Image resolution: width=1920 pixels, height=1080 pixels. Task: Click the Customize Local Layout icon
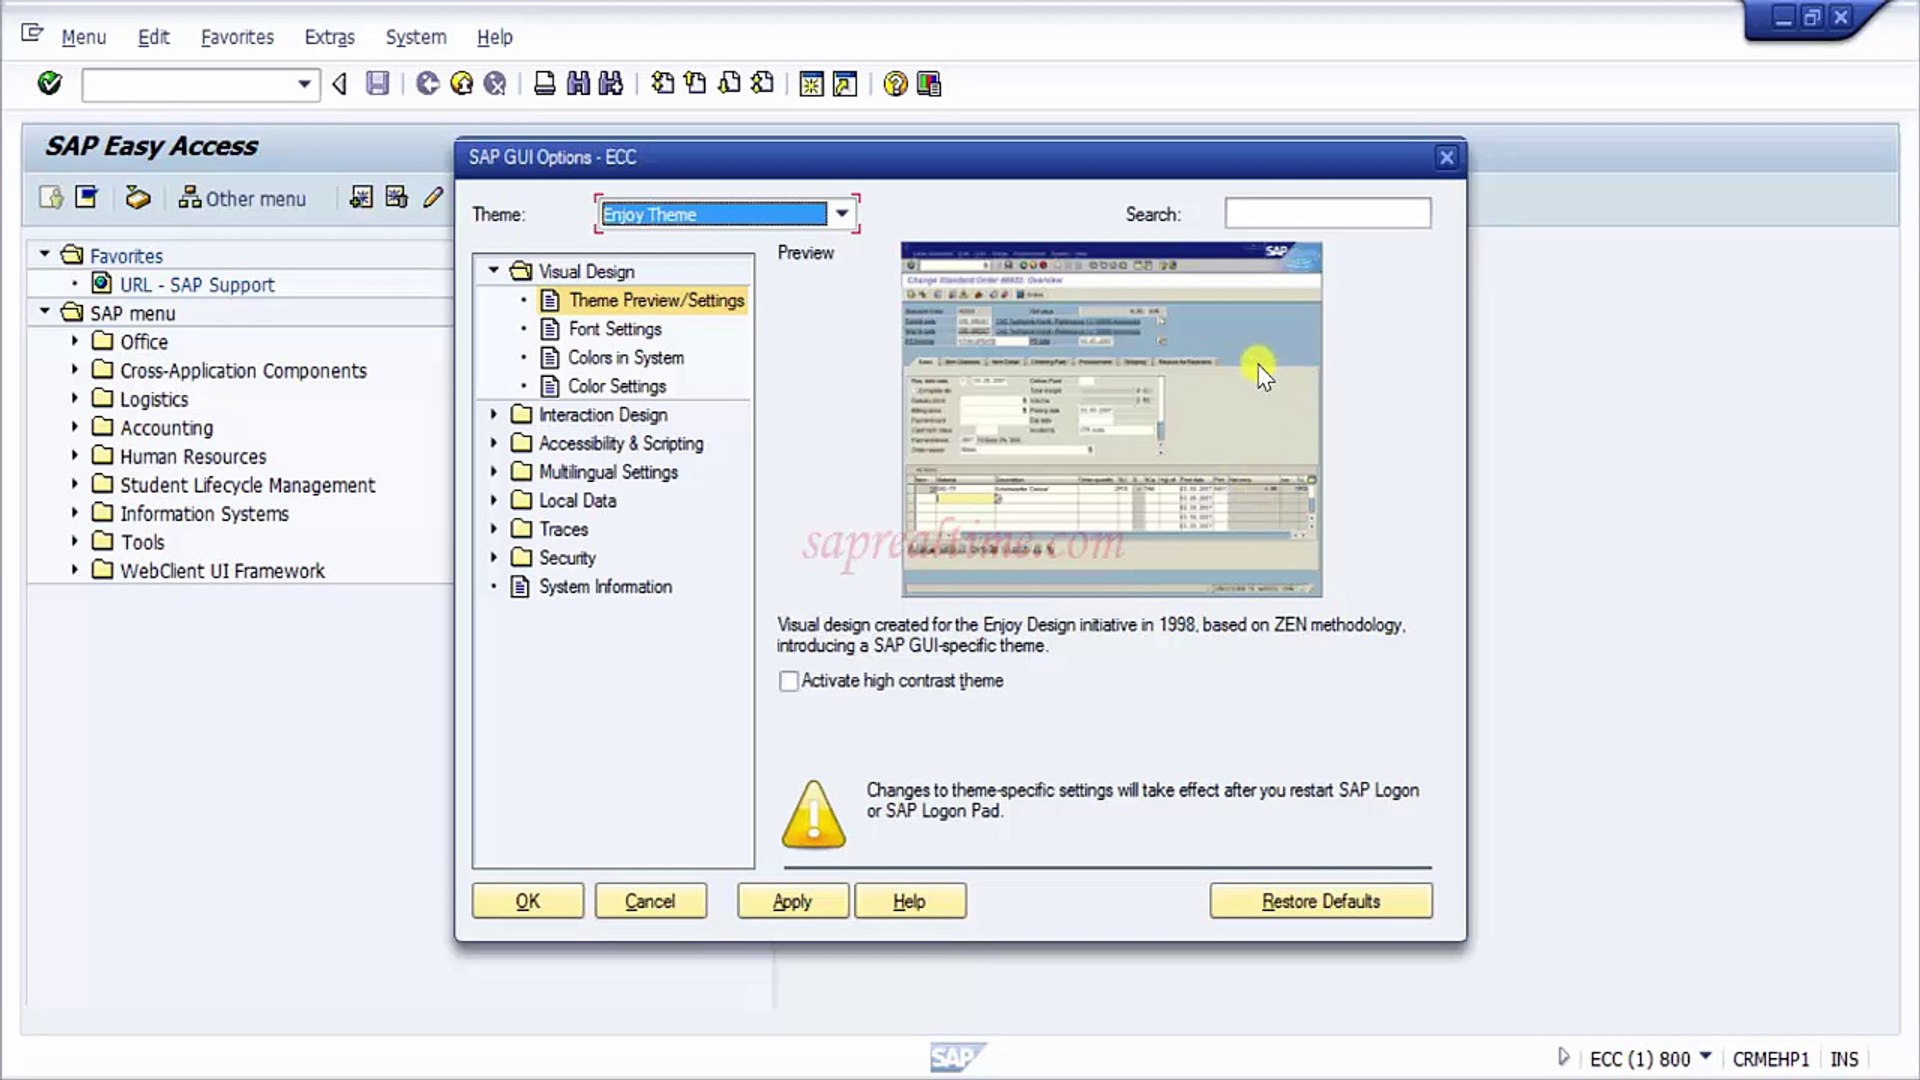tap(929, 84)
